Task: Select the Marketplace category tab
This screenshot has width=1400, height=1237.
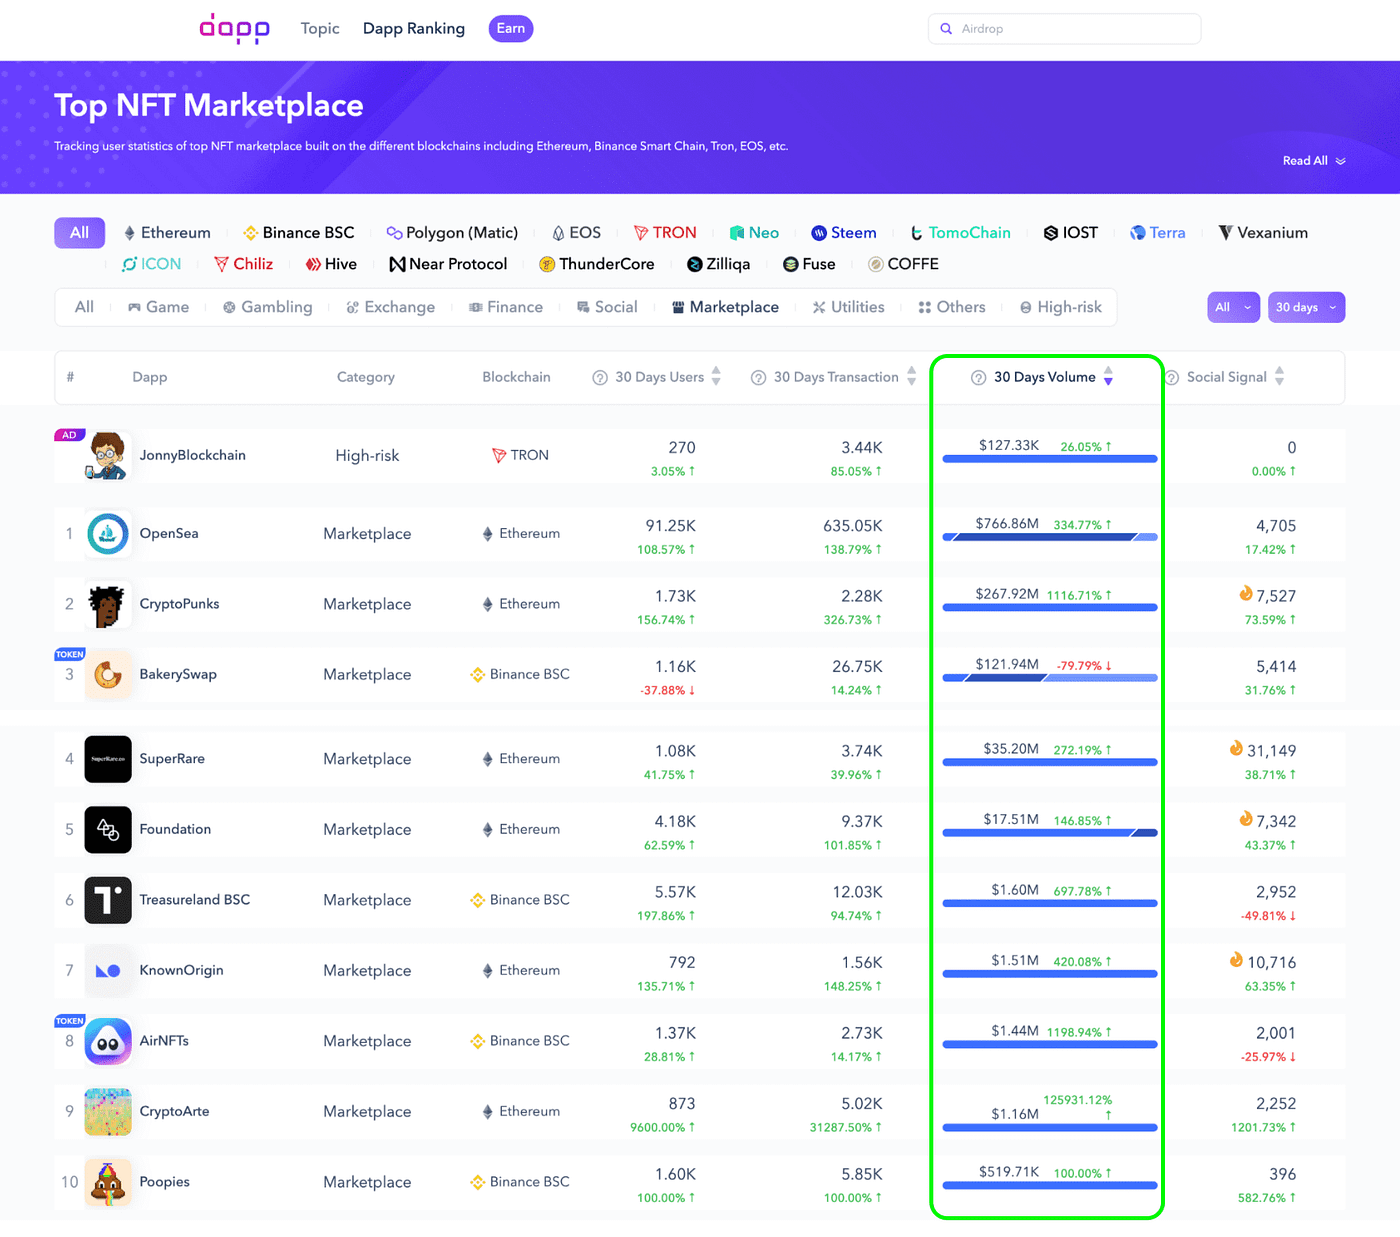Action: (x=725, y=308)
